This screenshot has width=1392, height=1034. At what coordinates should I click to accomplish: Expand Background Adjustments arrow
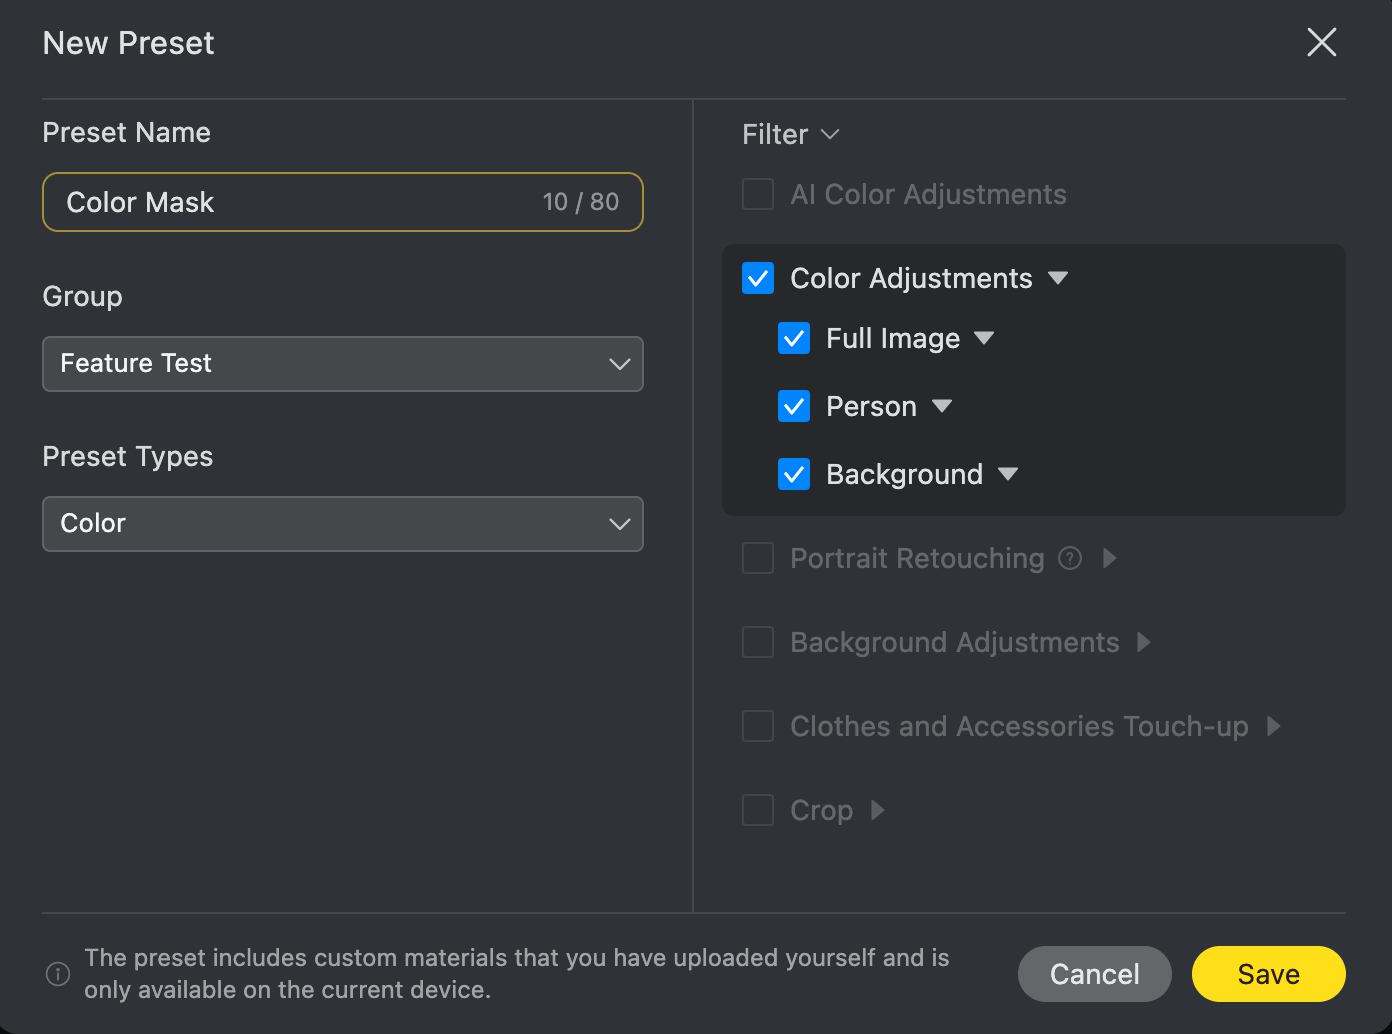[1144, 642]
